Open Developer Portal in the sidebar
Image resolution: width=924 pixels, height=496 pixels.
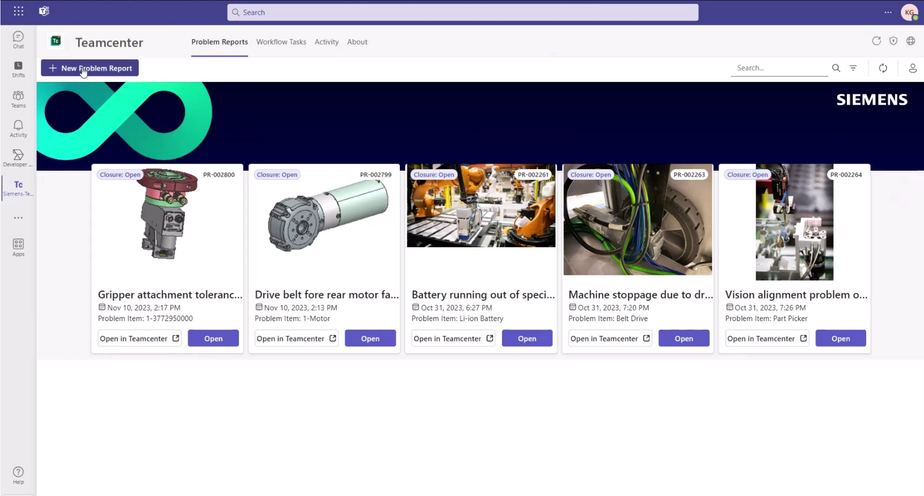[x=18, y=158]
